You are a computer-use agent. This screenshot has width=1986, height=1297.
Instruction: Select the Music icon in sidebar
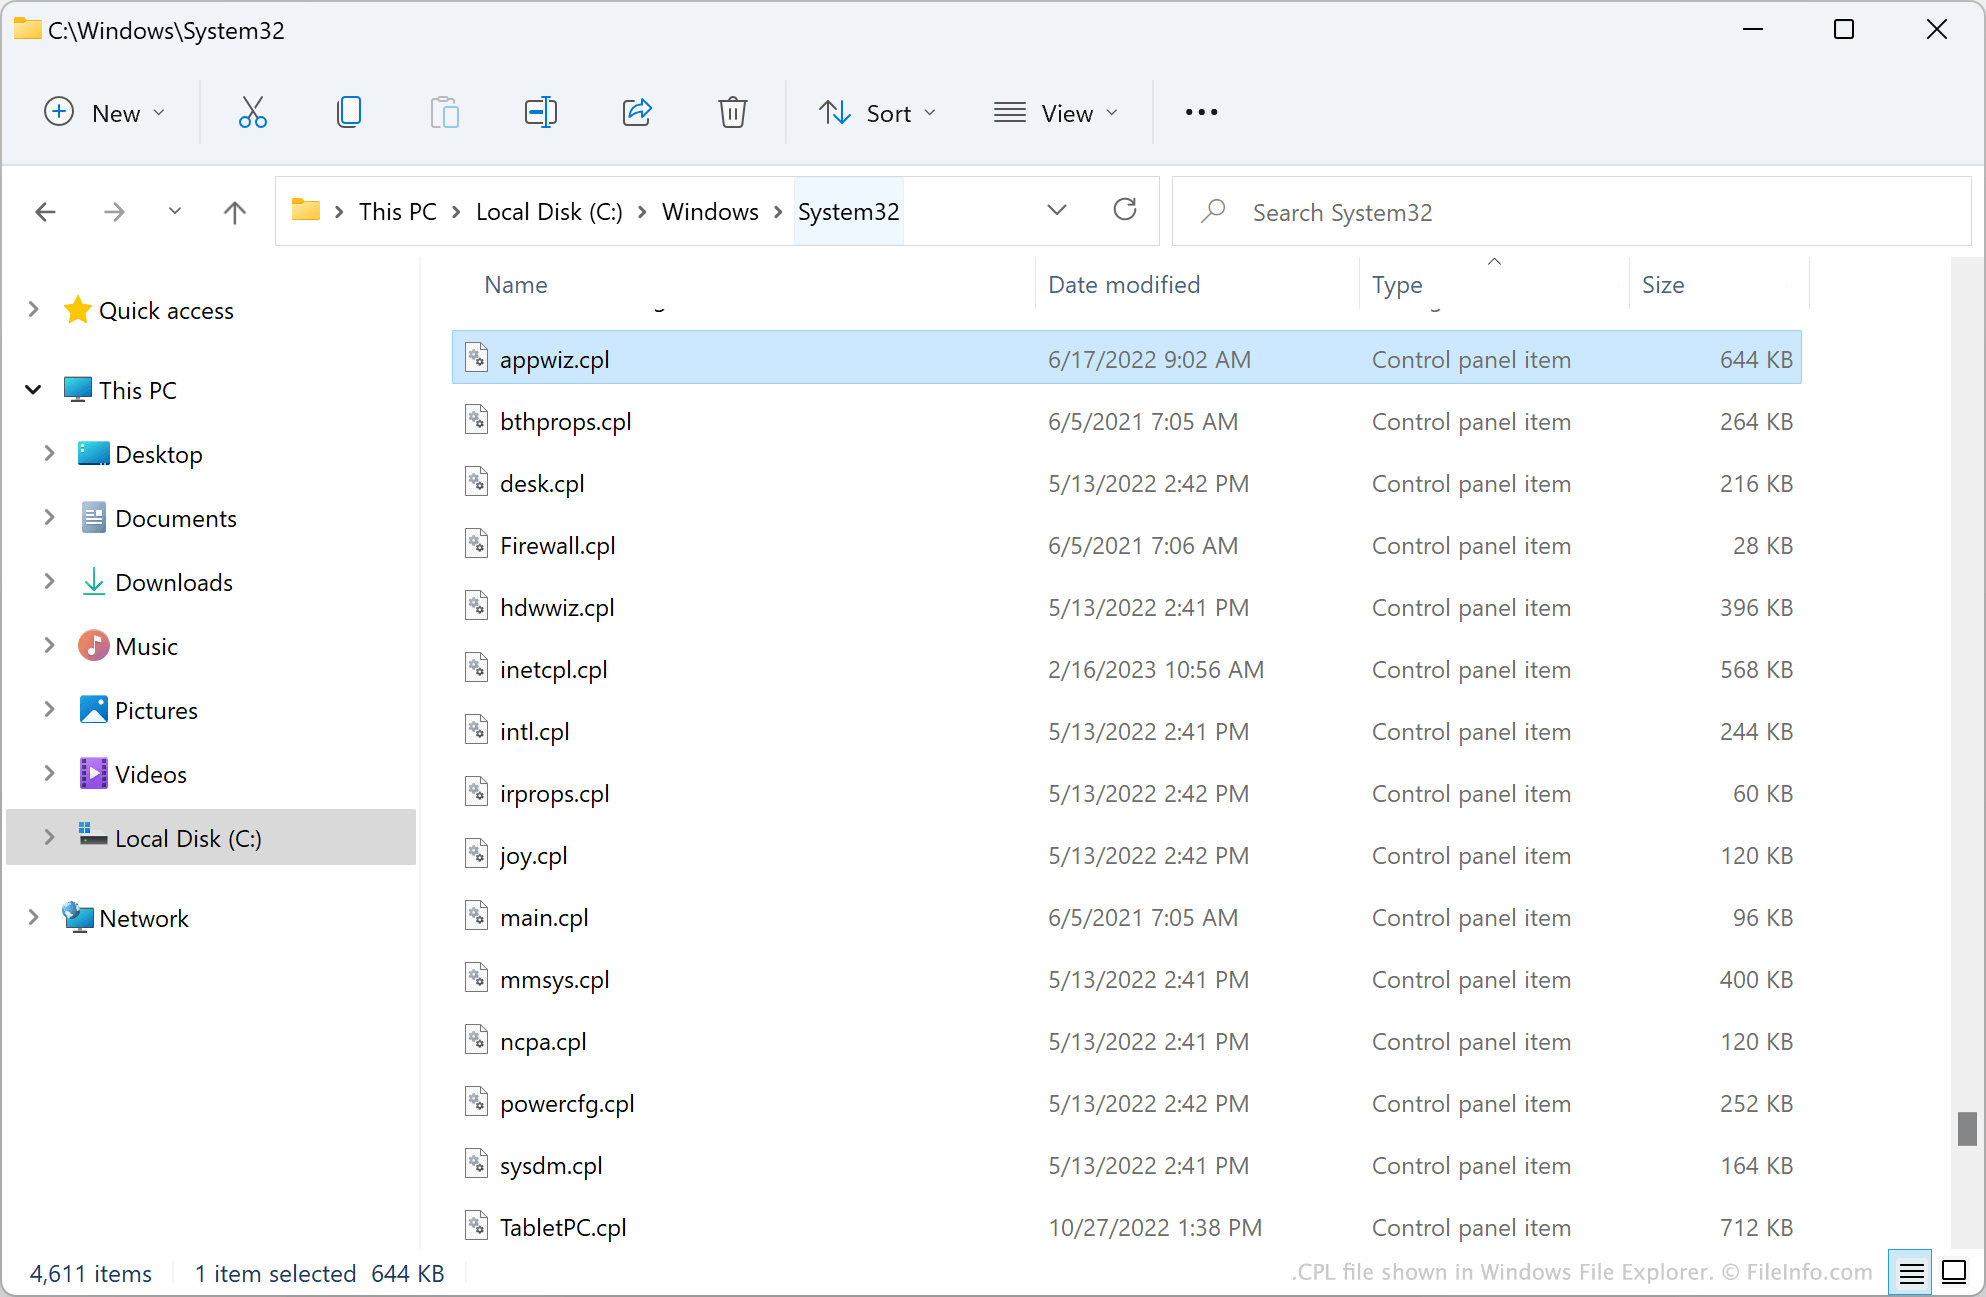tap(94, 646)
